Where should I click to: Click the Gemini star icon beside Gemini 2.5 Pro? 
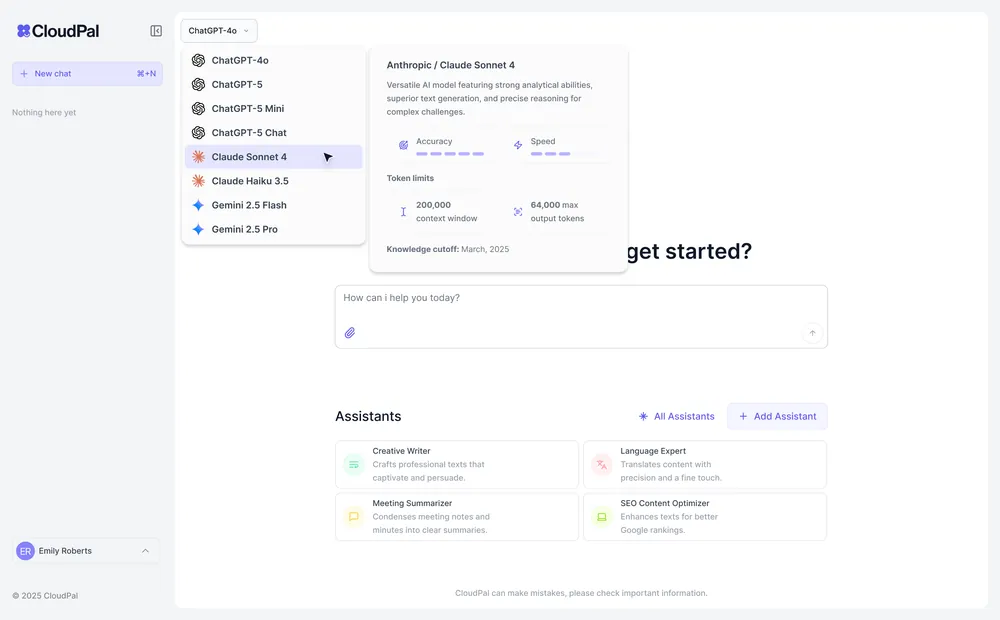pos(198,229)
